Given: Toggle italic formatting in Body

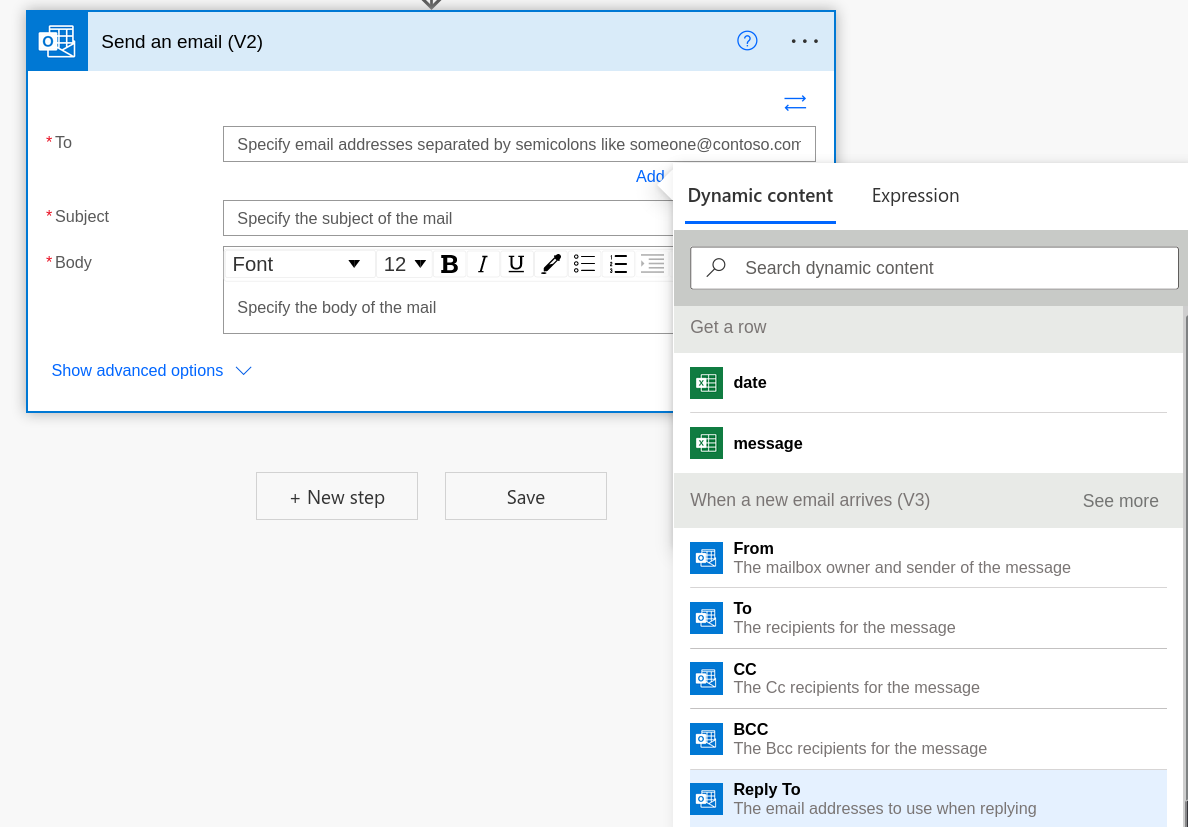Looking at the screenshot, I should [x=482, y=264].
